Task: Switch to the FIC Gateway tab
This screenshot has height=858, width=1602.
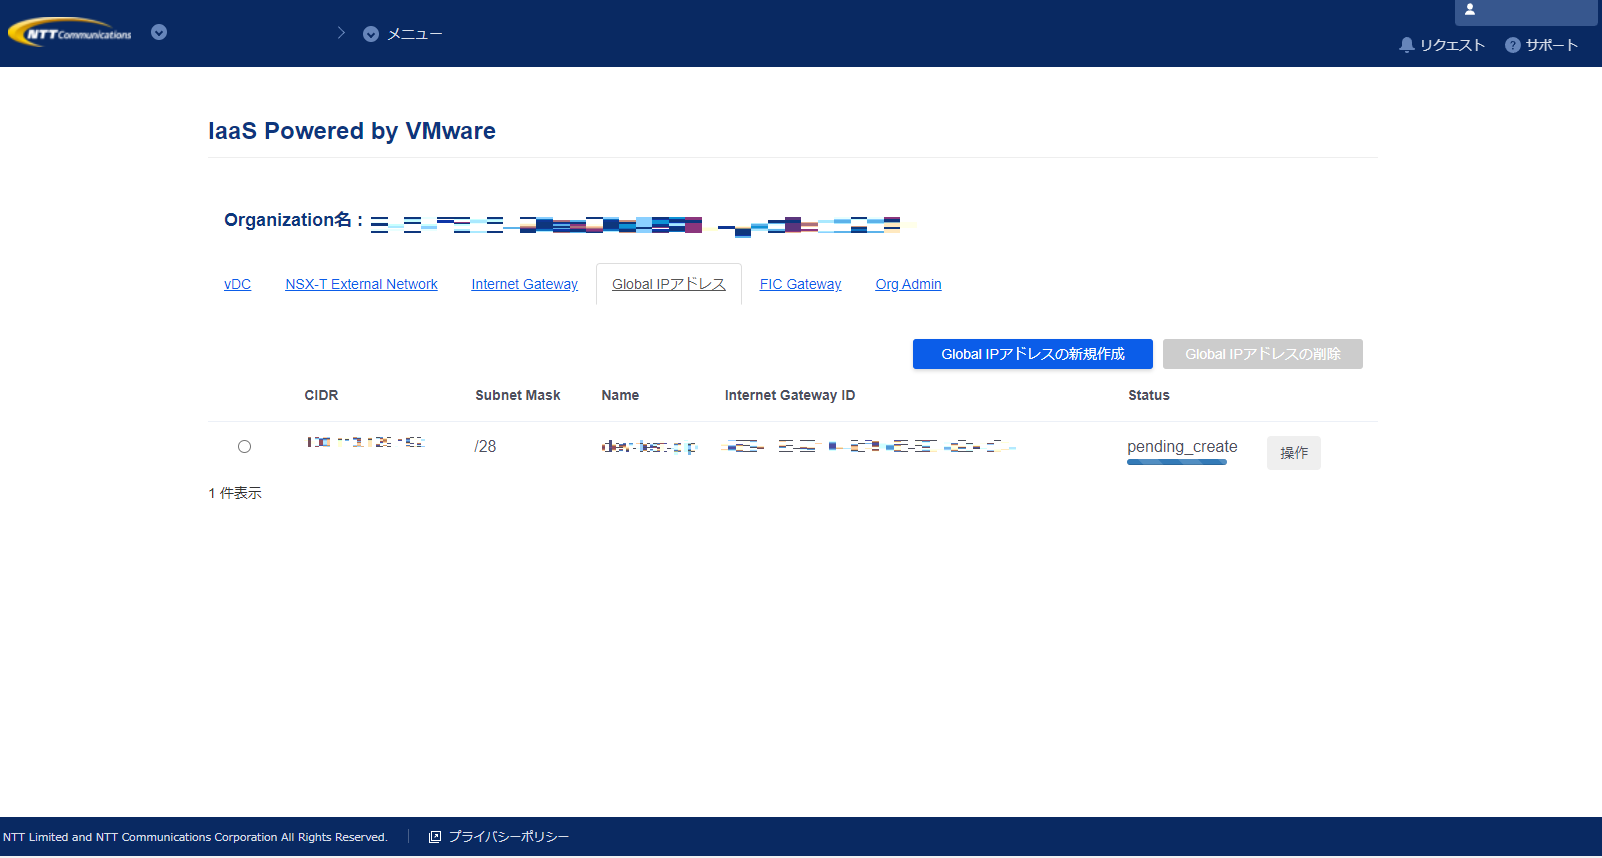Action: pos(801,284)
